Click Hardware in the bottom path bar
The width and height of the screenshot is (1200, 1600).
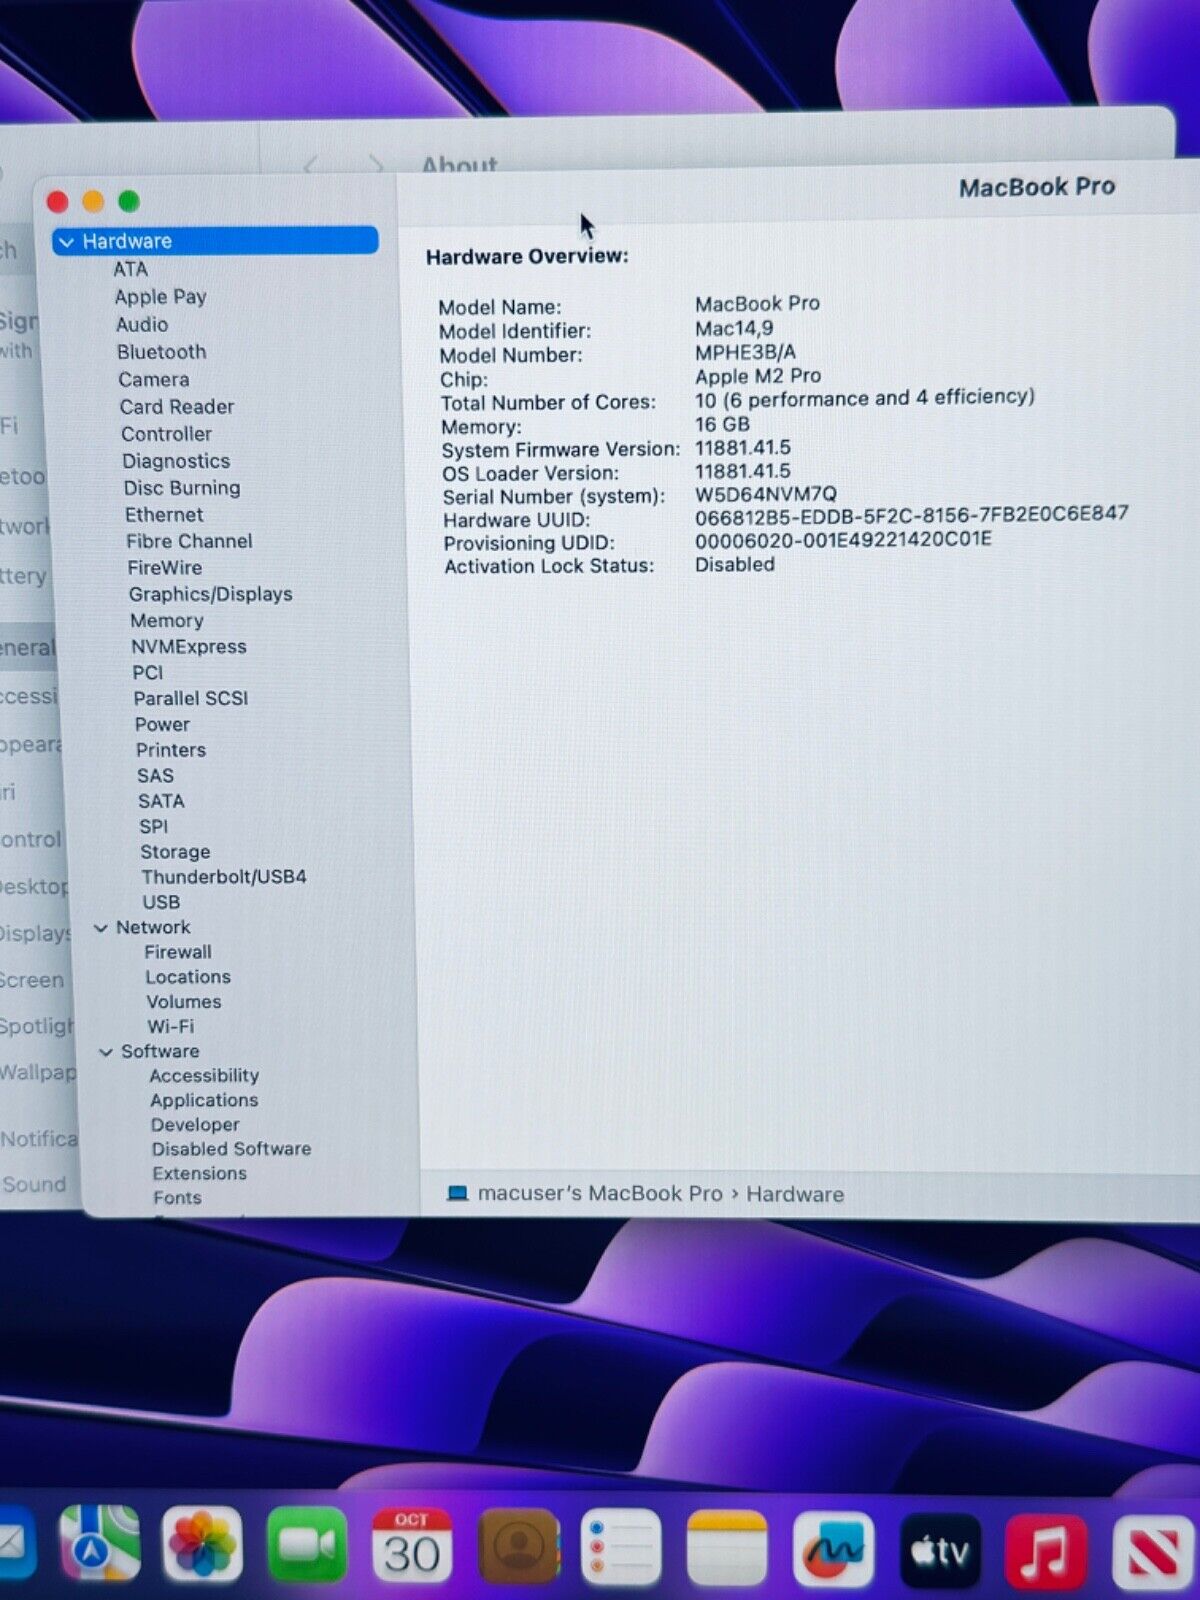point(795,1194)
